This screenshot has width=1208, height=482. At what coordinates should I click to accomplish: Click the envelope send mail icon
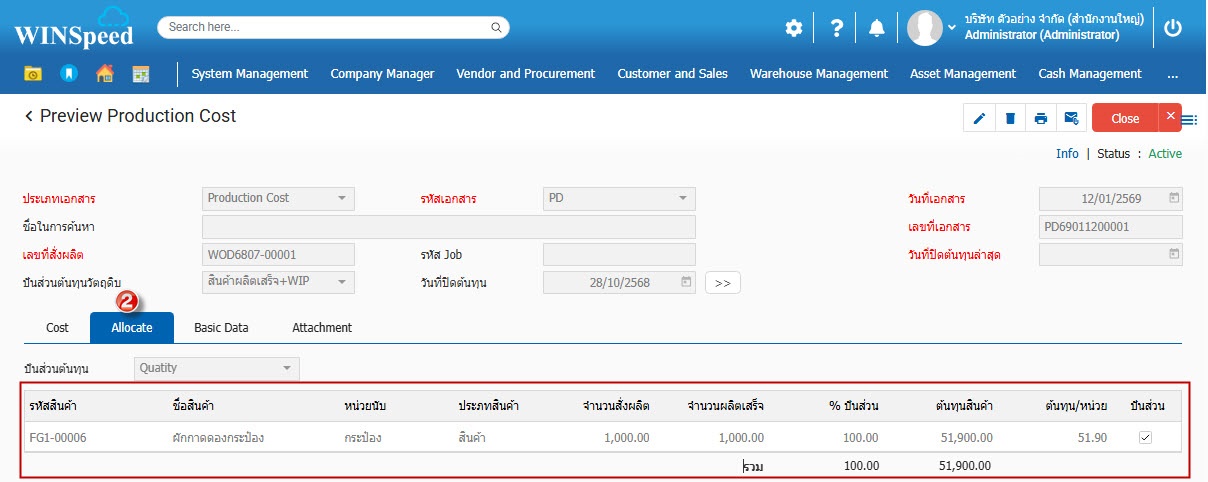tap(1071, 118)
